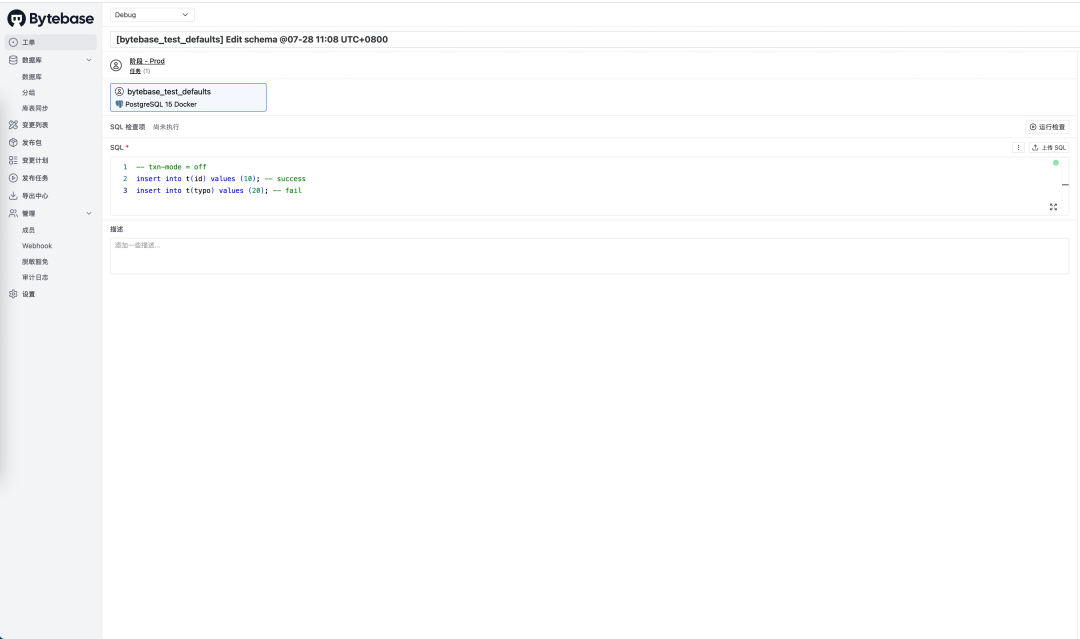Image resolution: width=1080 pixels, height=639 pixels.
Task: Click the task status icon in bytebase_test_defaults card
Action: click(x=119, y=92)
